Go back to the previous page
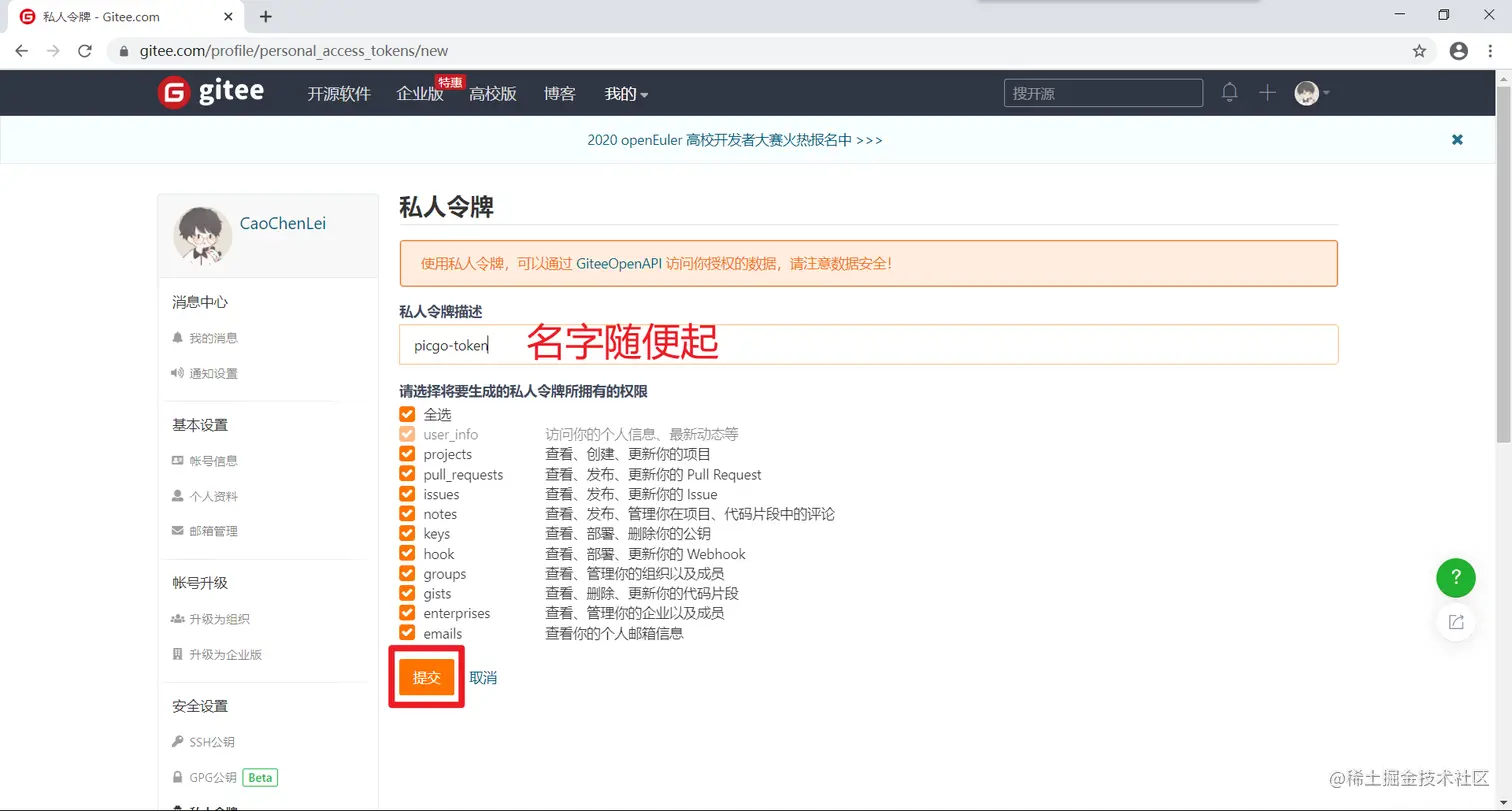This screenshot has width=1512, height=811. point(22,51)
